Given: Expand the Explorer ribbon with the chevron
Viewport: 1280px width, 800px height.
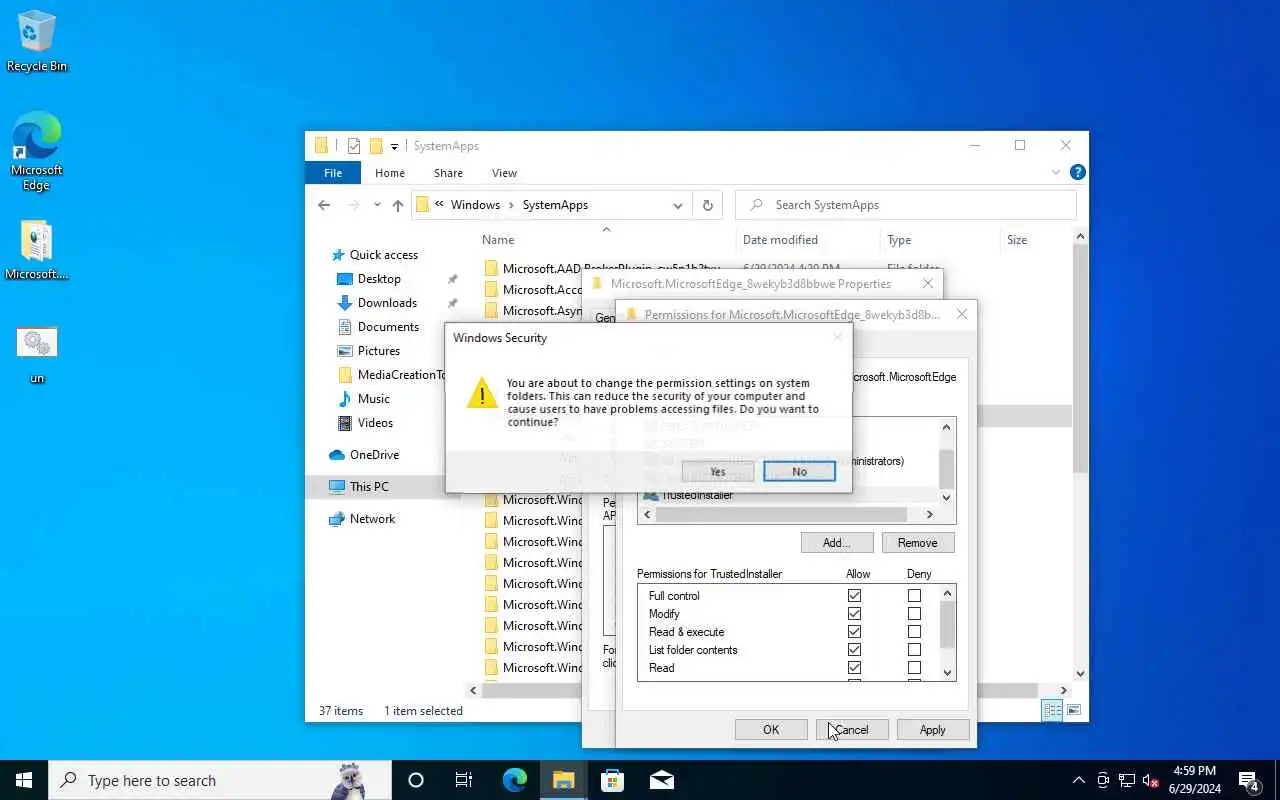Looking at the screenshot, I should [1055, 172].
